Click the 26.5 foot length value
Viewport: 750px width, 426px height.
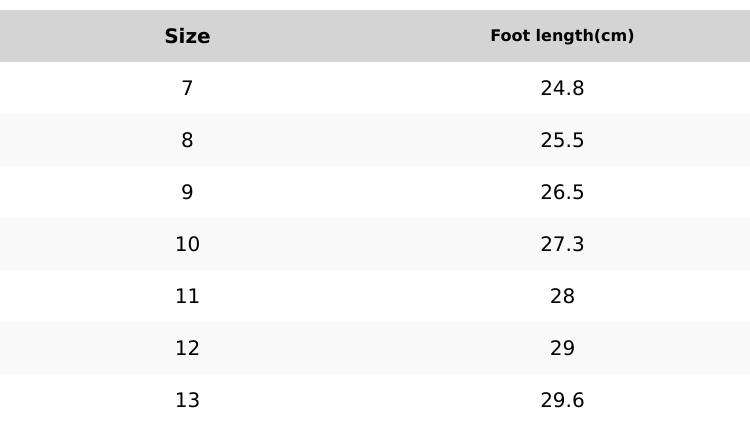562,192
